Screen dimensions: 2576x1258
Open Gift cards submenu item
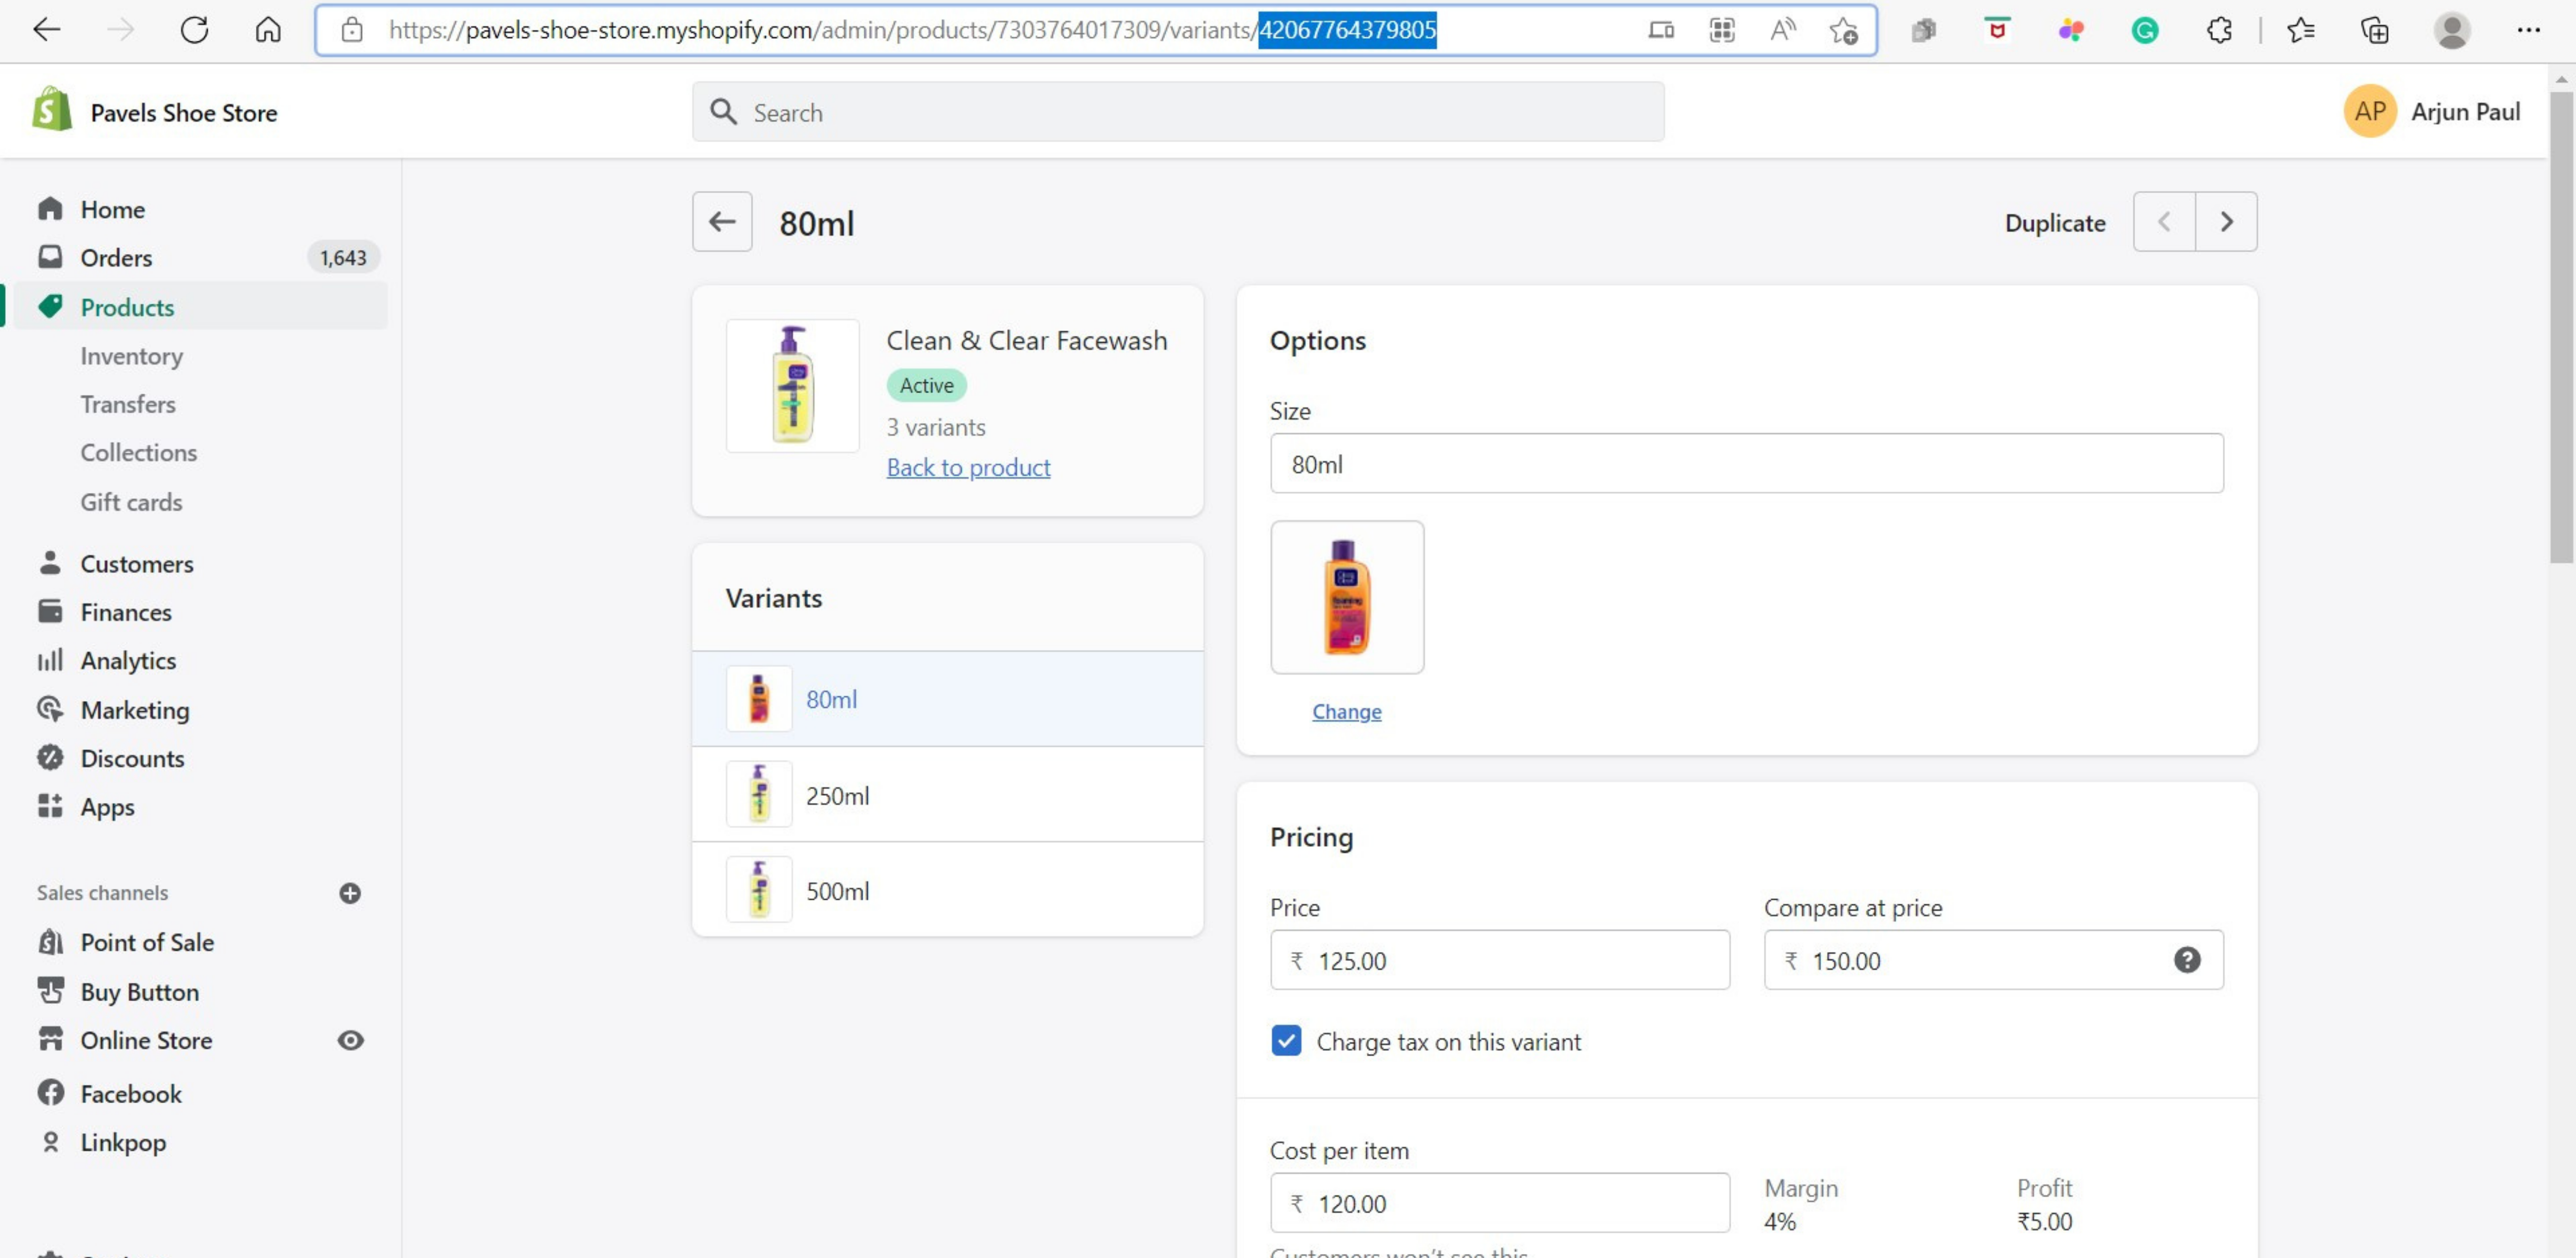[x=131, y=502]
